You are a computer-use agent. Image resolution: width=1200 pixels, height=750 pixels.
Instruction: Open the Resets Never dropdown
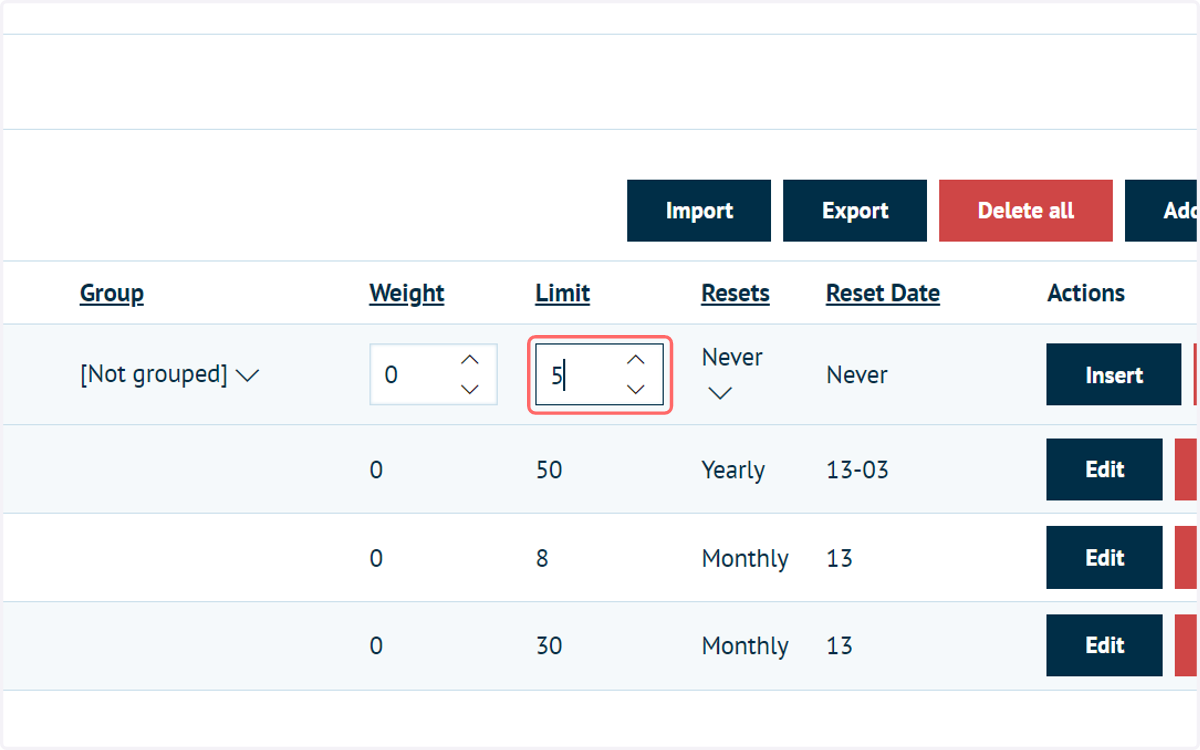(x=732, y=375)
